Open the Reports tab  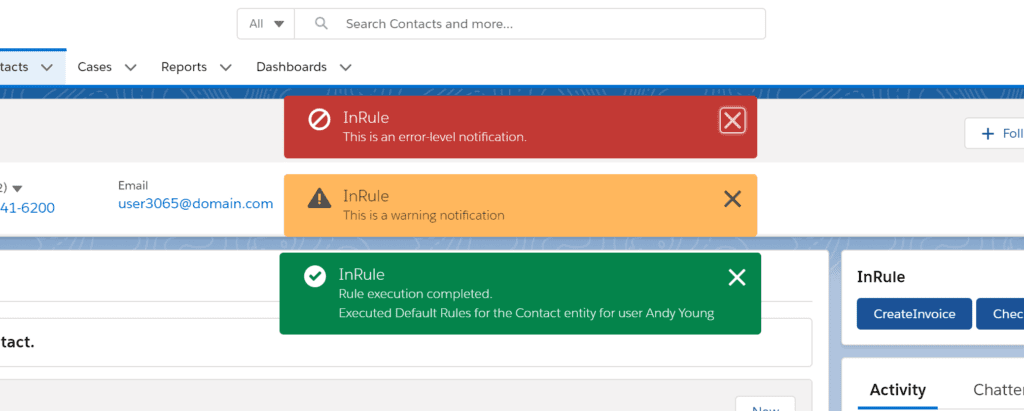[x=184, y=67]
